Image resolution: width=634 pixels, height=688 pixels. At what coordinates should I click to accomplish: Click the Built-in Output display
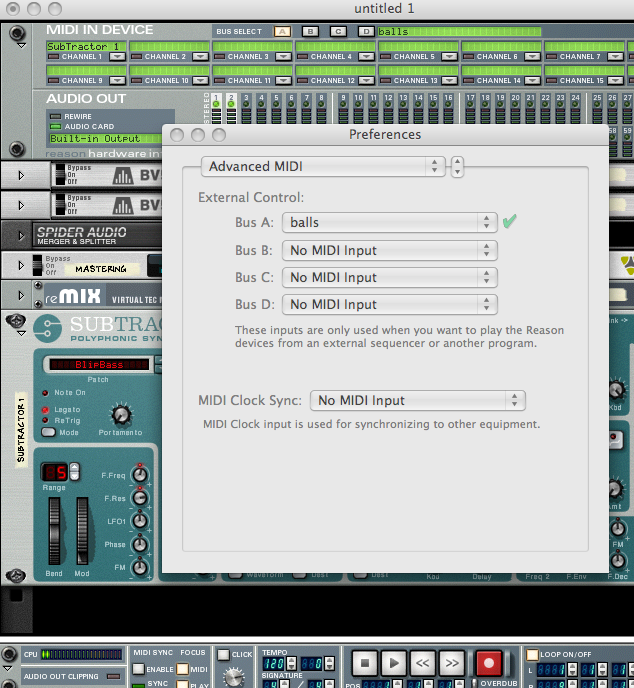[105, 139]
